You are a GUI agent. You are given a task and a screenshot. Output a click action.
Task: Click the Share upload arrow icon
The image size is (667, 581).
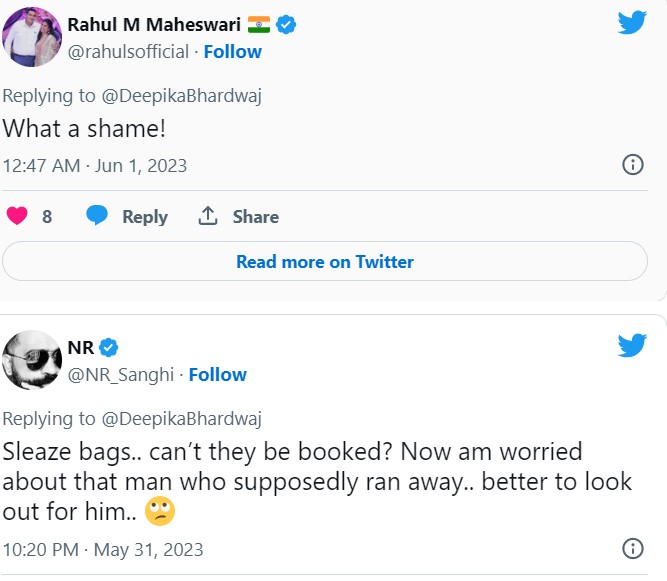[208, 216]
